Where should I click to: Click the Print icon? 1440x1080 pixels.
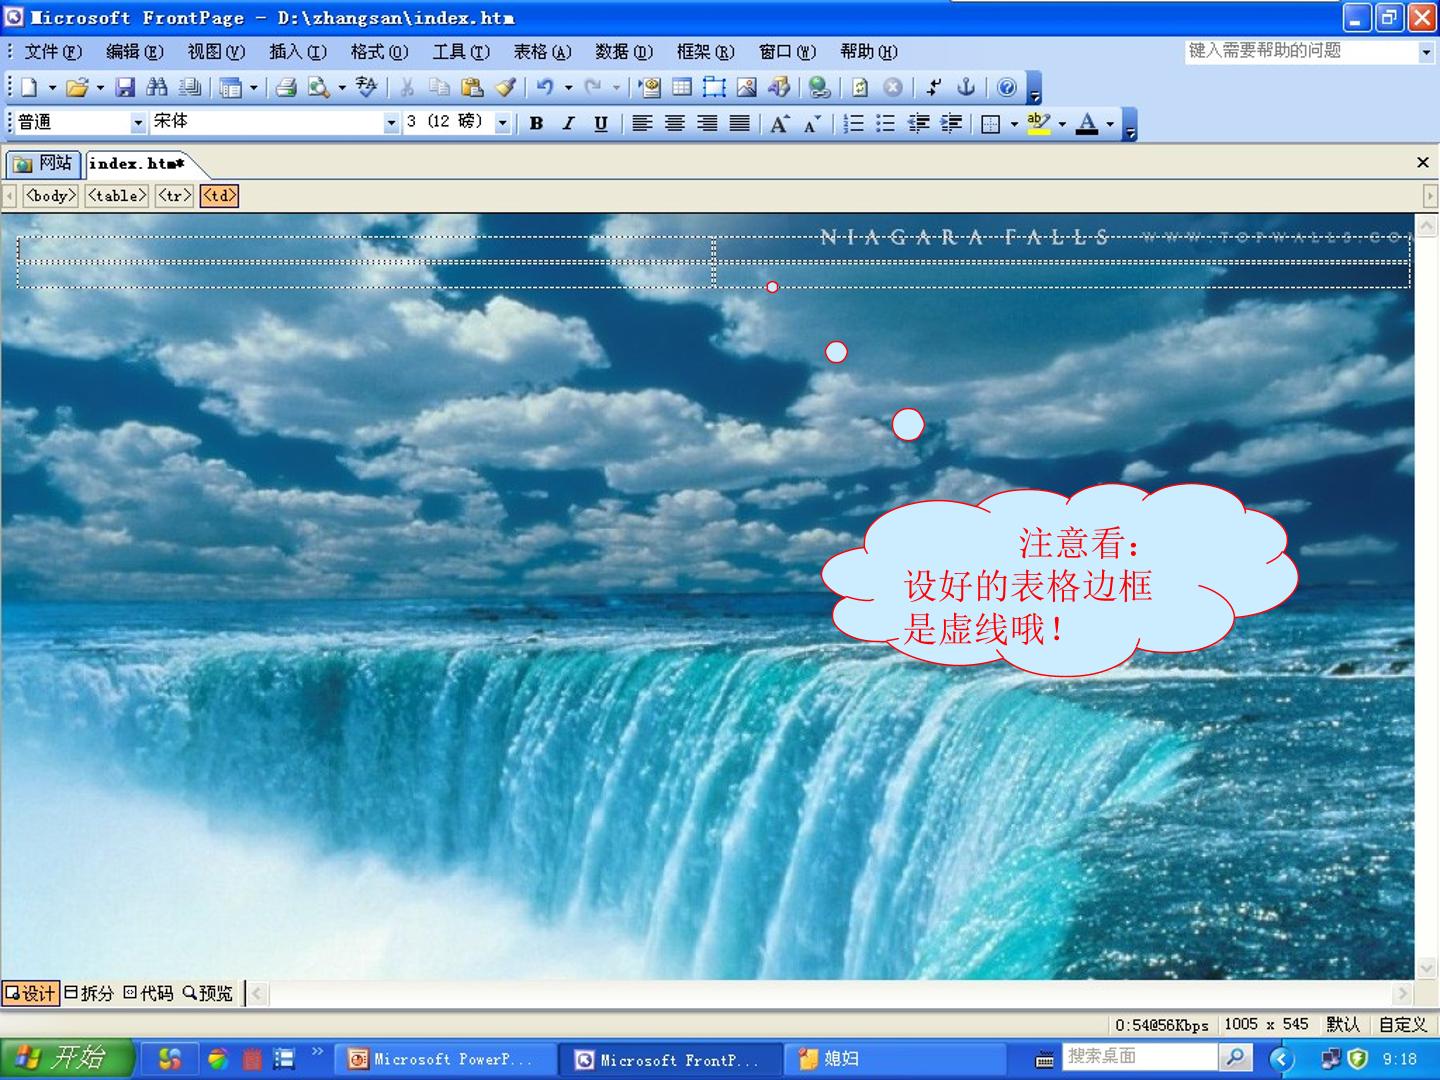click(x=286, y=88)
